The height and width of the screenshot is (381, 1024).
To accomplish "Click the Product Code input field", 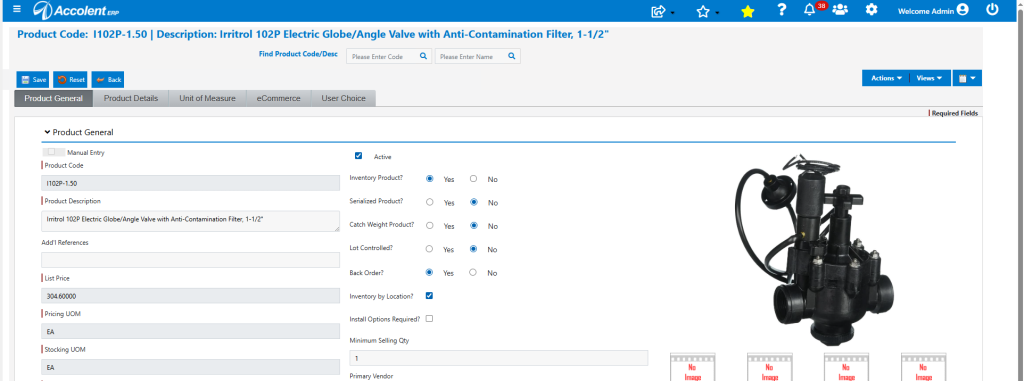I will pyautogui.click(x=190, y=183).
